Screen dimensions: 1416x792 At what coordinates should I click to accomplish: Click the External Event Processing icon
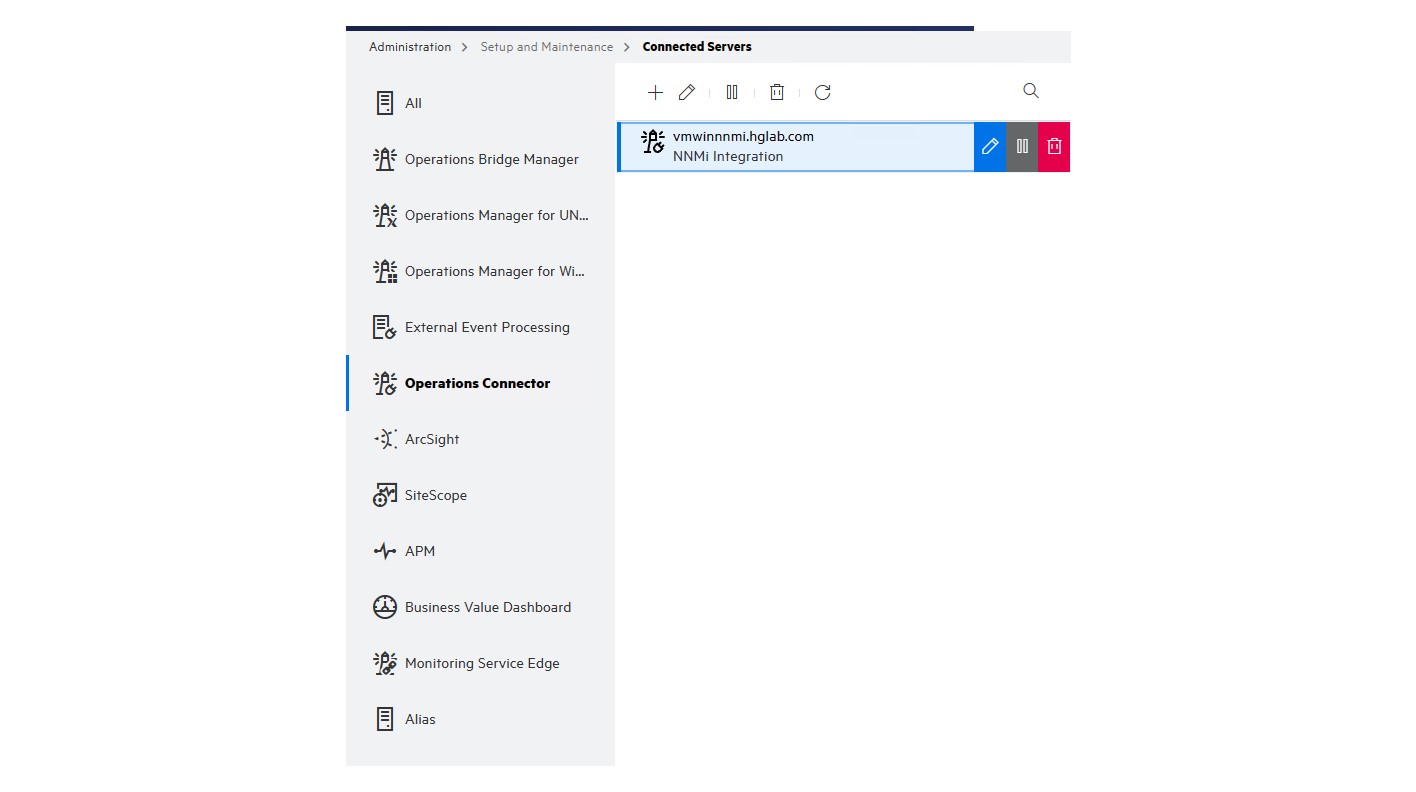[x=385, y=327]
